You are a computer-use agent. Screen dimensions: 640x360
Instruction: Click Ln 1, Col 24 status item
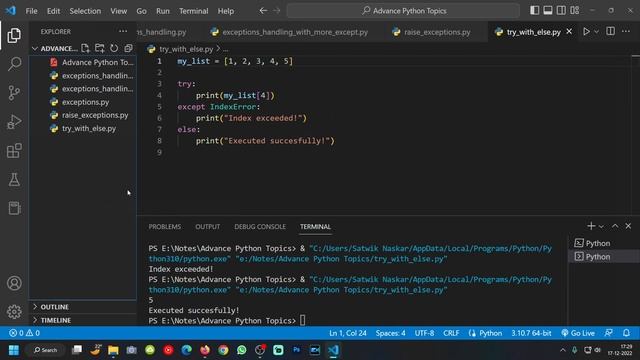point(348,333)
